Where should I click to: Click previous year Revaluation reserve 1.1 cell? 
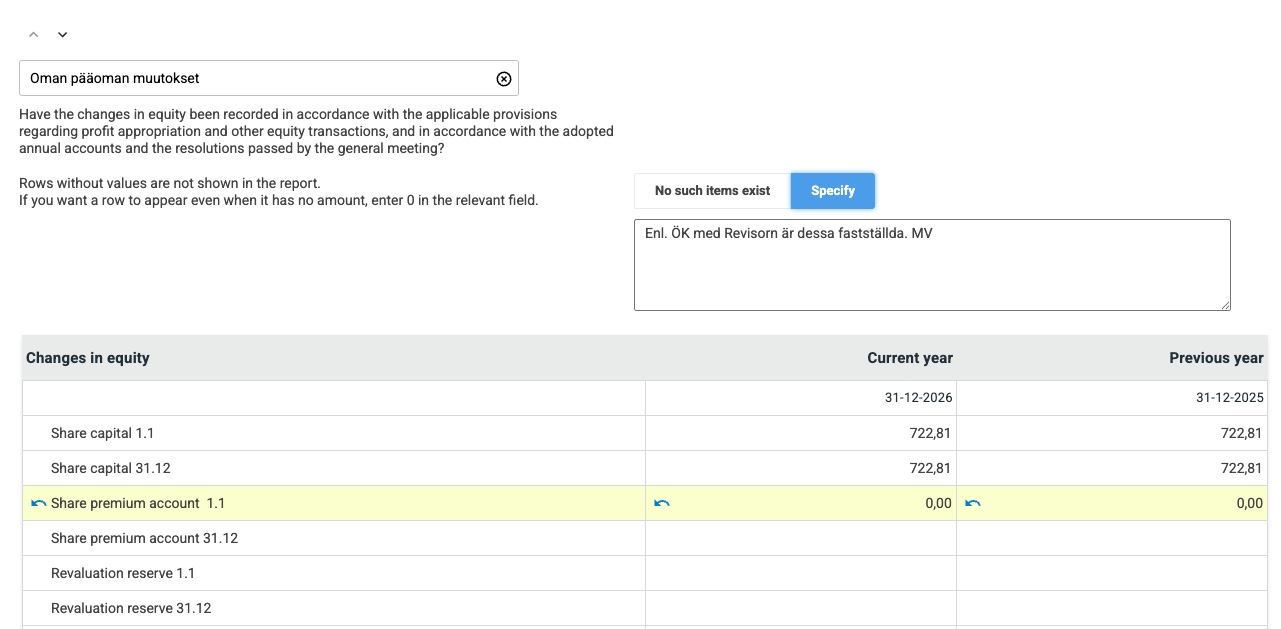1112,573
